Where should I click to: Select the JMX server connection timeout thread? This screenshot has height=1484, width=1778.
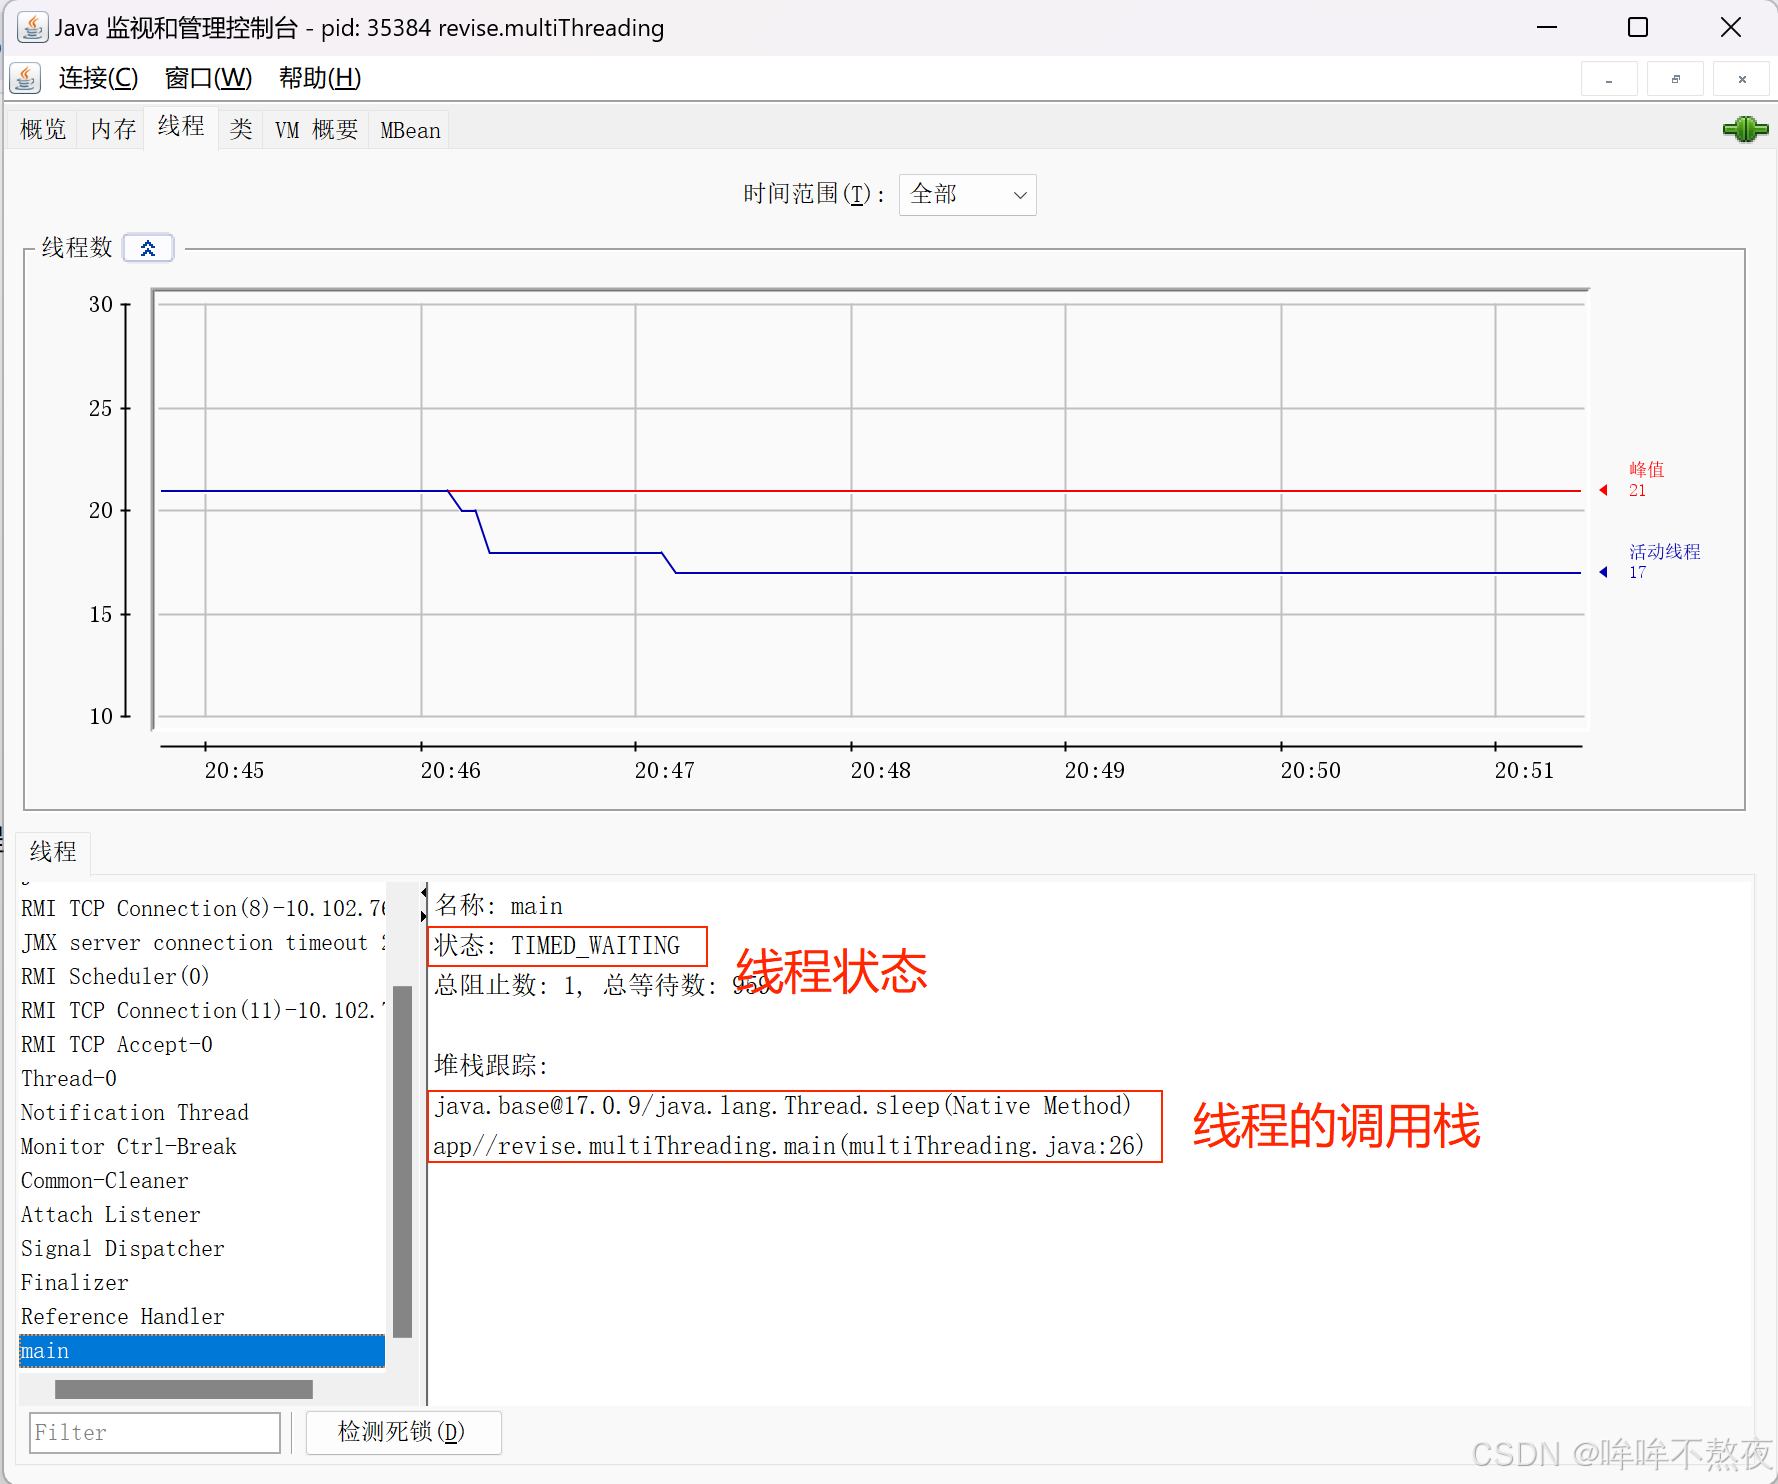point(202,943)
